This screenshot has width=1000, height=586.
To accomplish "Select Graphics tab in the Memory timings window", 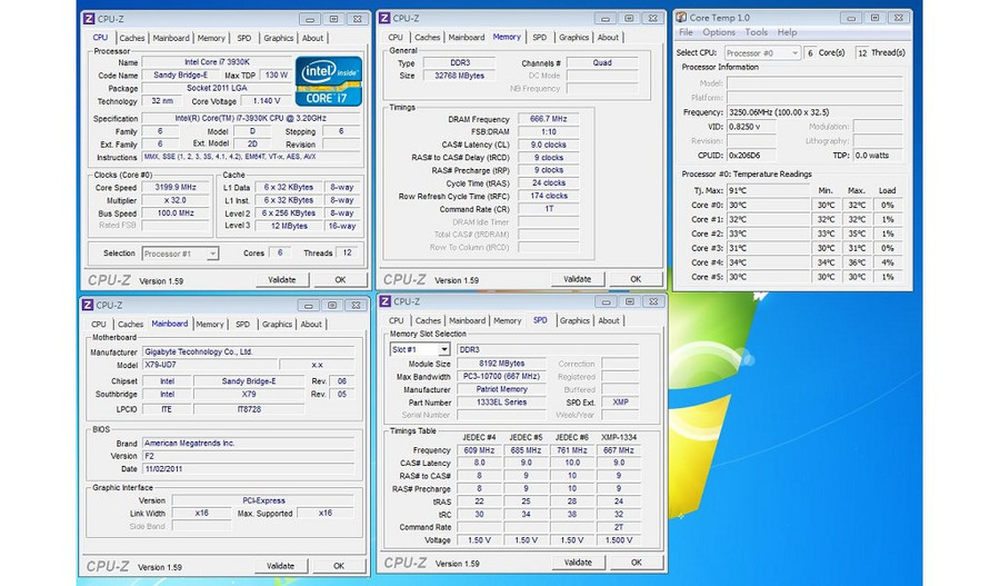I will pyautogui.click(x=574, y=37).
